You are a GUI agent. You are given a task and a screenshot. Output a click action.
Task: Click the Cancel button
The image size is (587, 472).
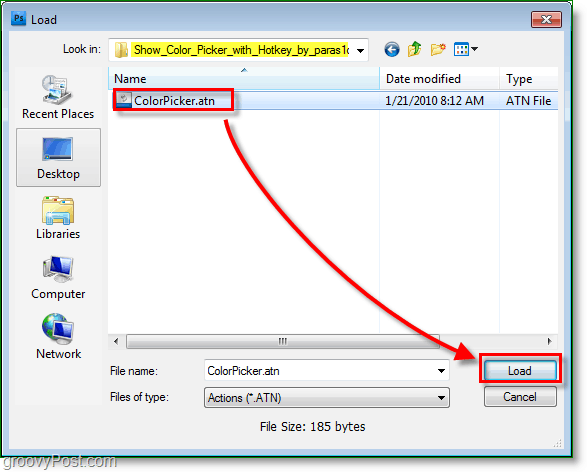[x=520, y=397]
